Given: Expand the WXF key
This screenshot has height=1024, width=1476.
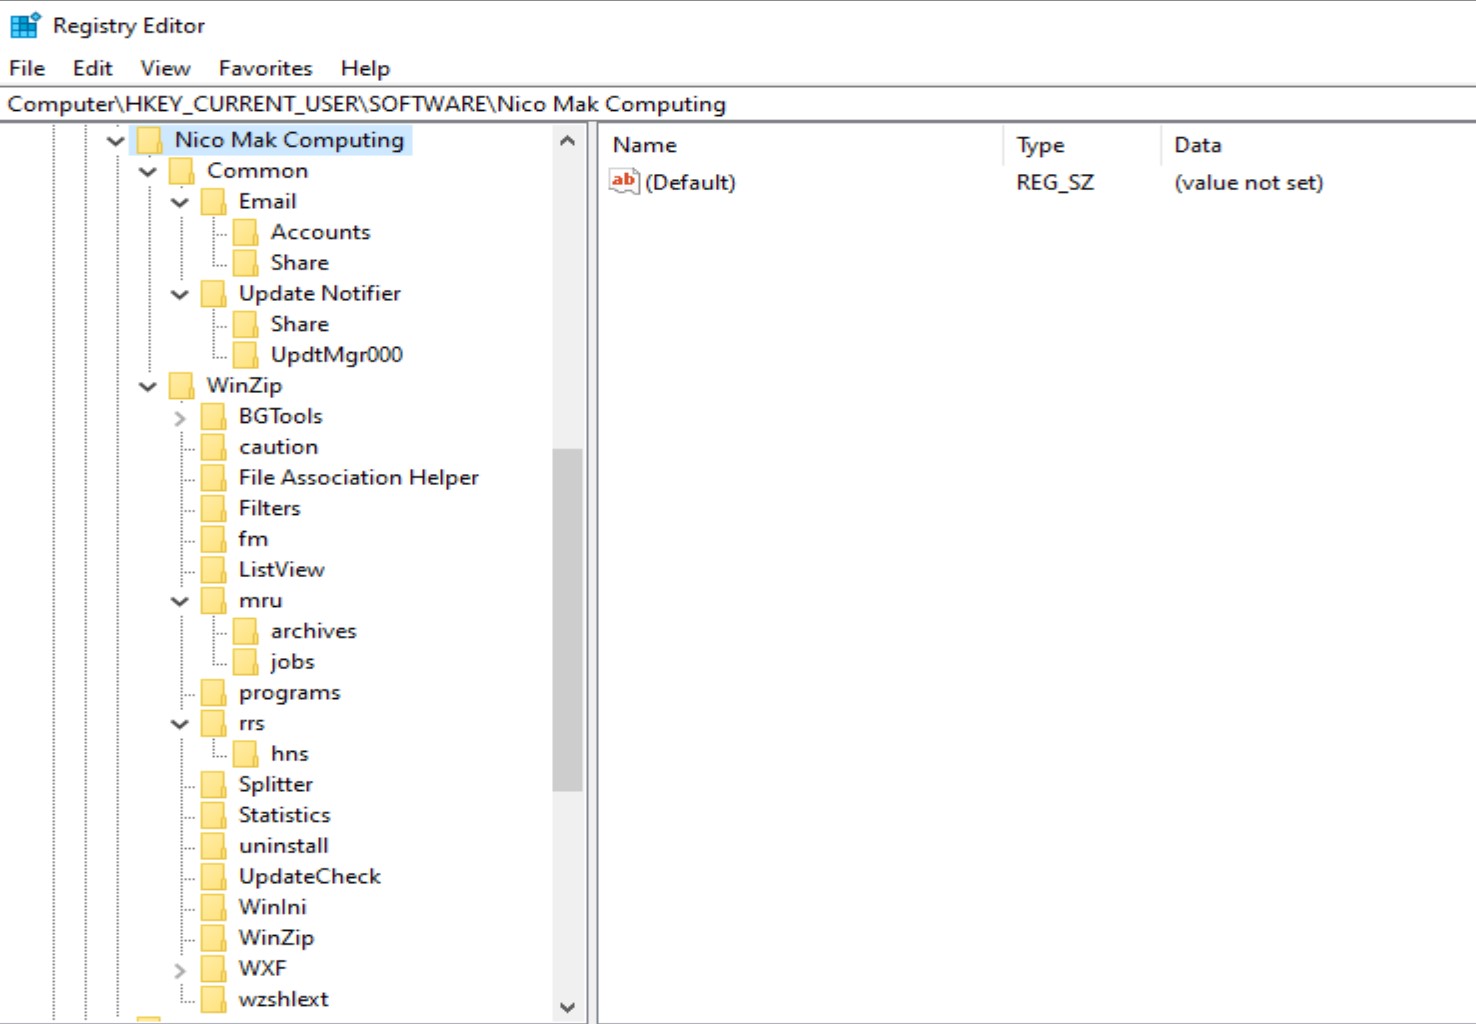Looking at the screenshot, I should 178,968.
